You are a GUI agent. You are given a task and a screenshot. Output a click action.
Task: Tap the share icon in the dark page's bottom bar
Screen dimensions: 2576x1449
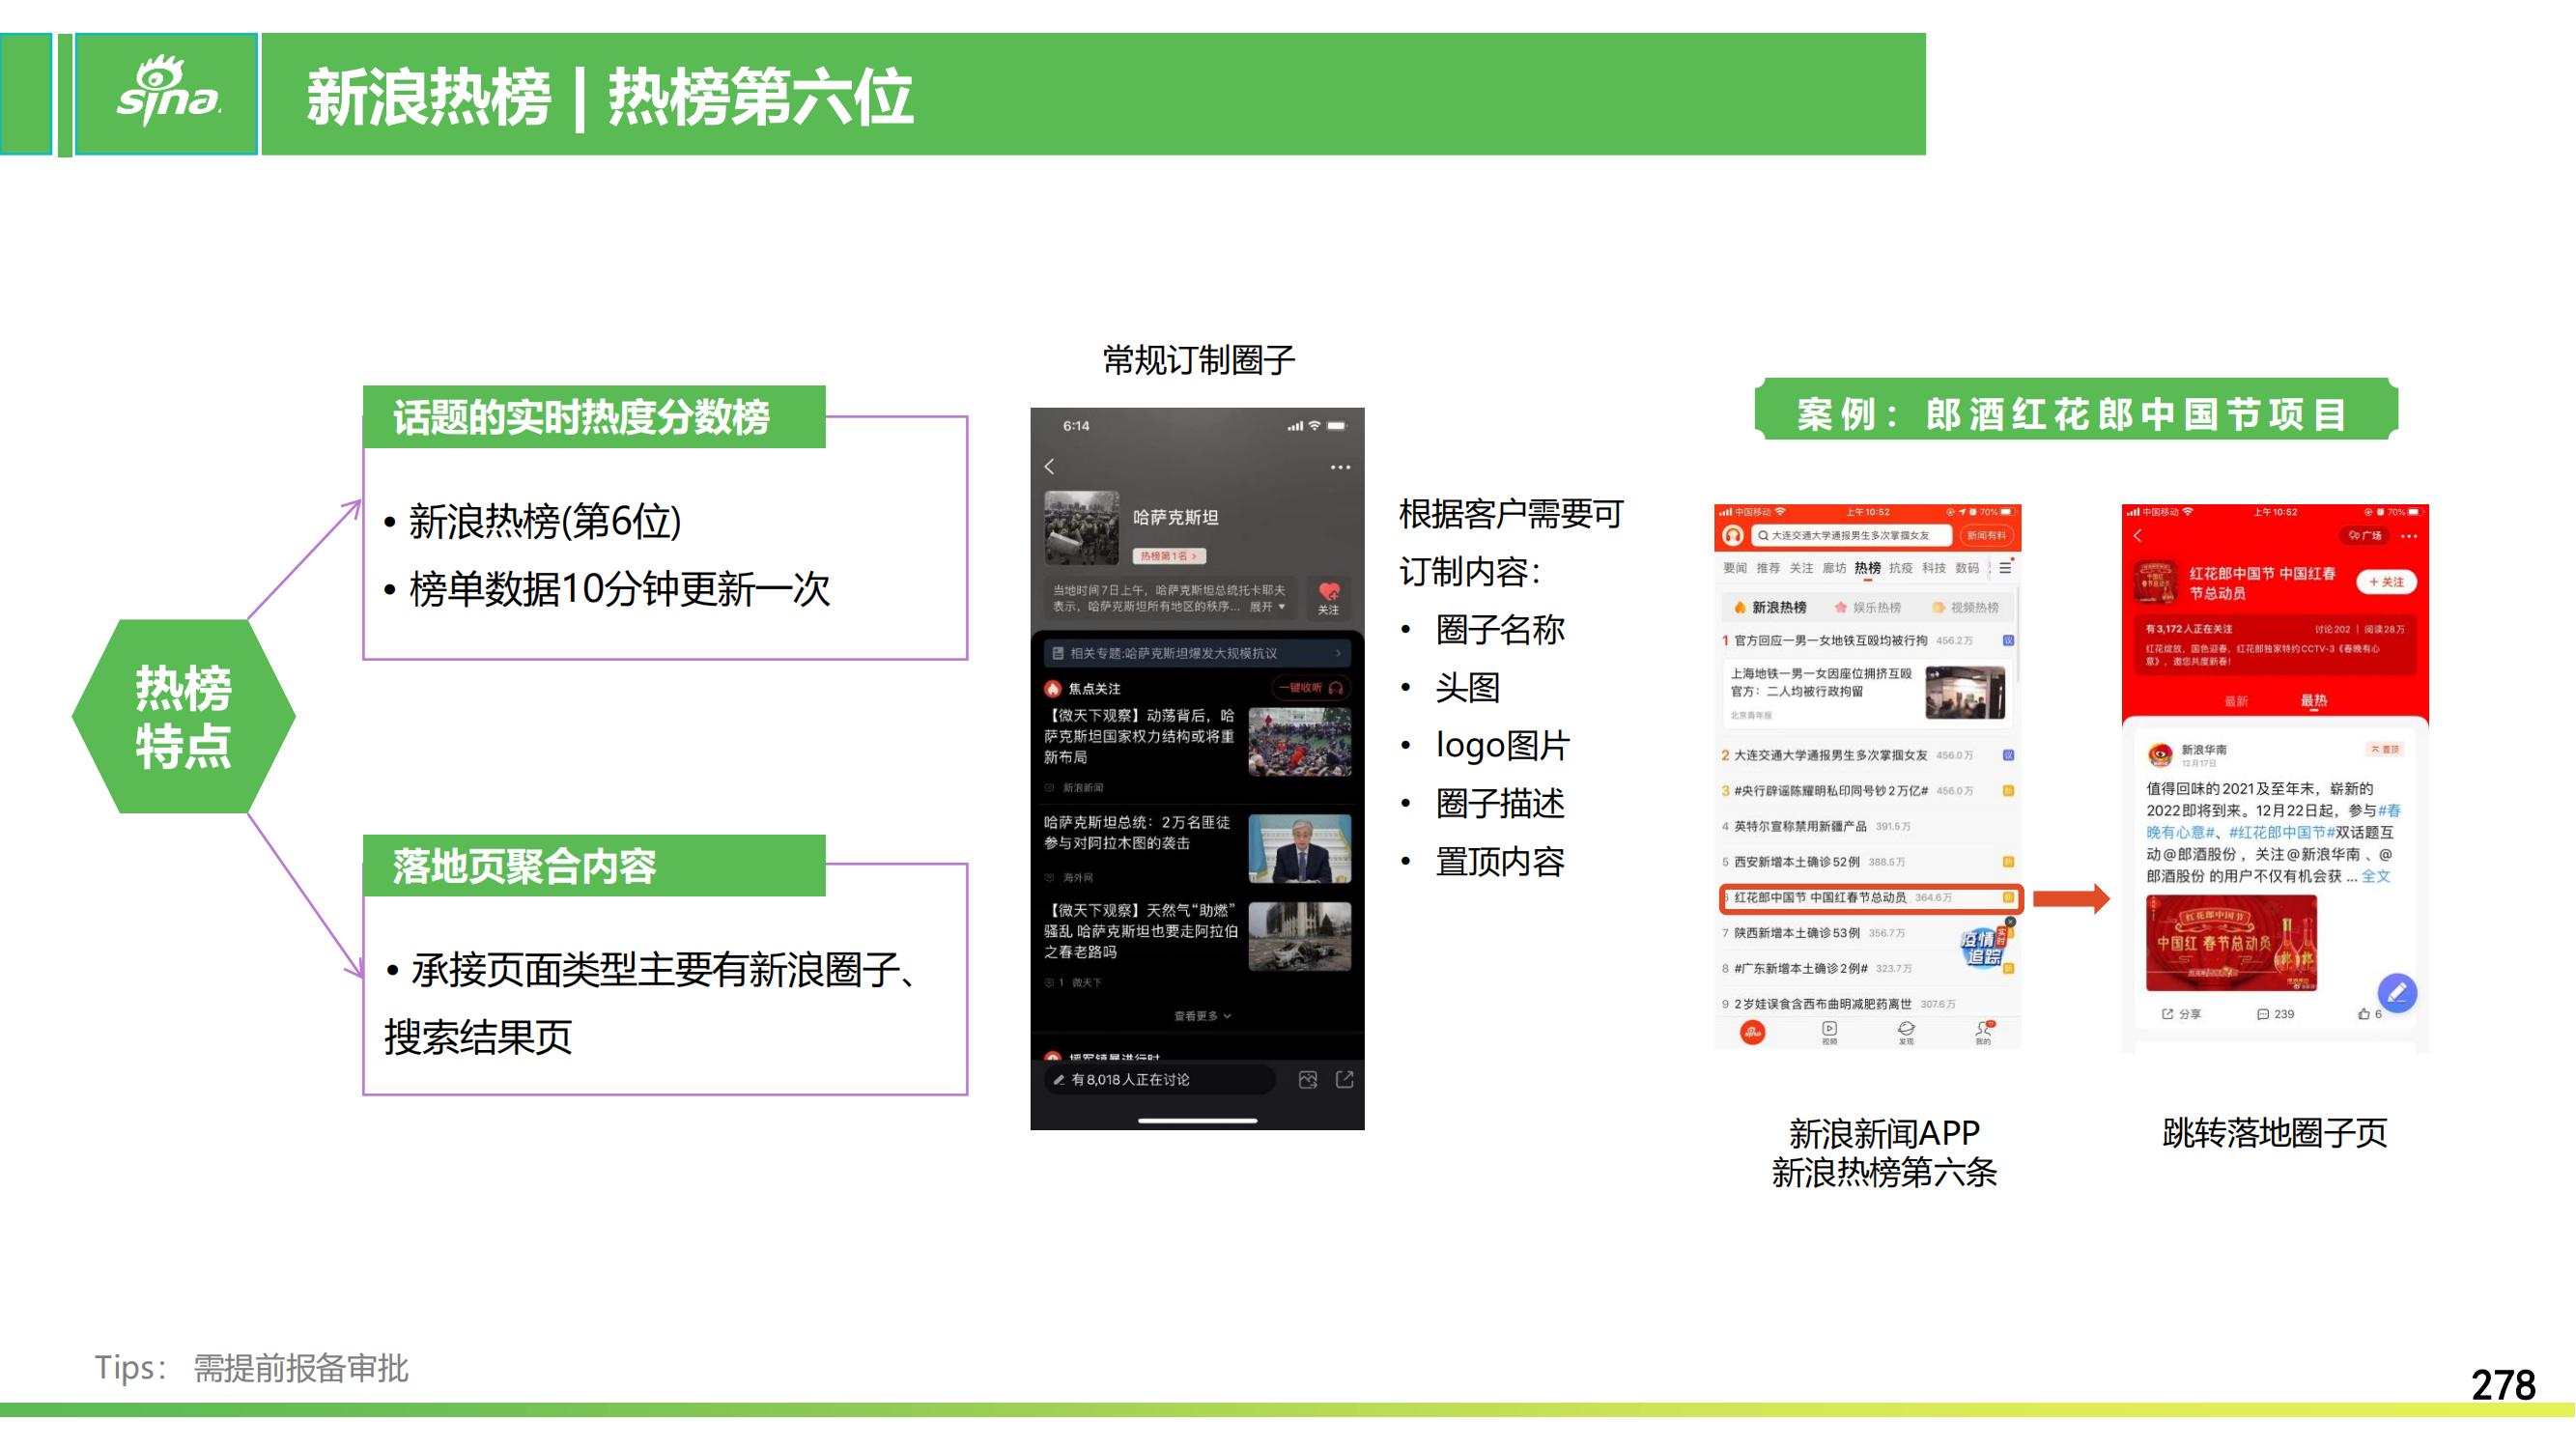[1344, 1079]
